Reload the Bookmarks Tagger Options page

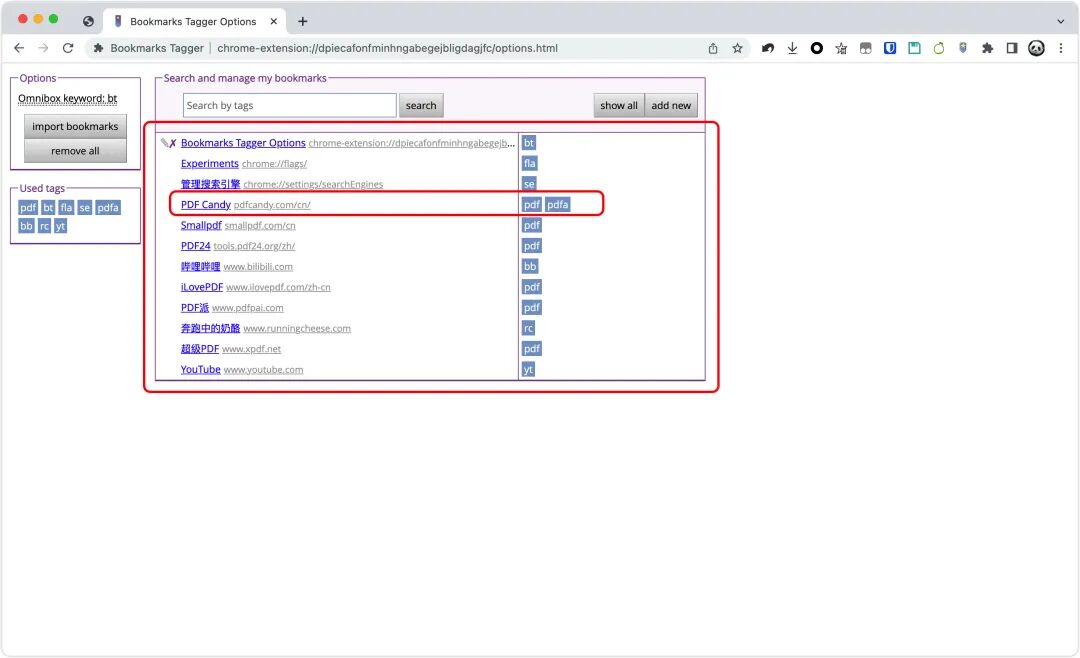68,48
